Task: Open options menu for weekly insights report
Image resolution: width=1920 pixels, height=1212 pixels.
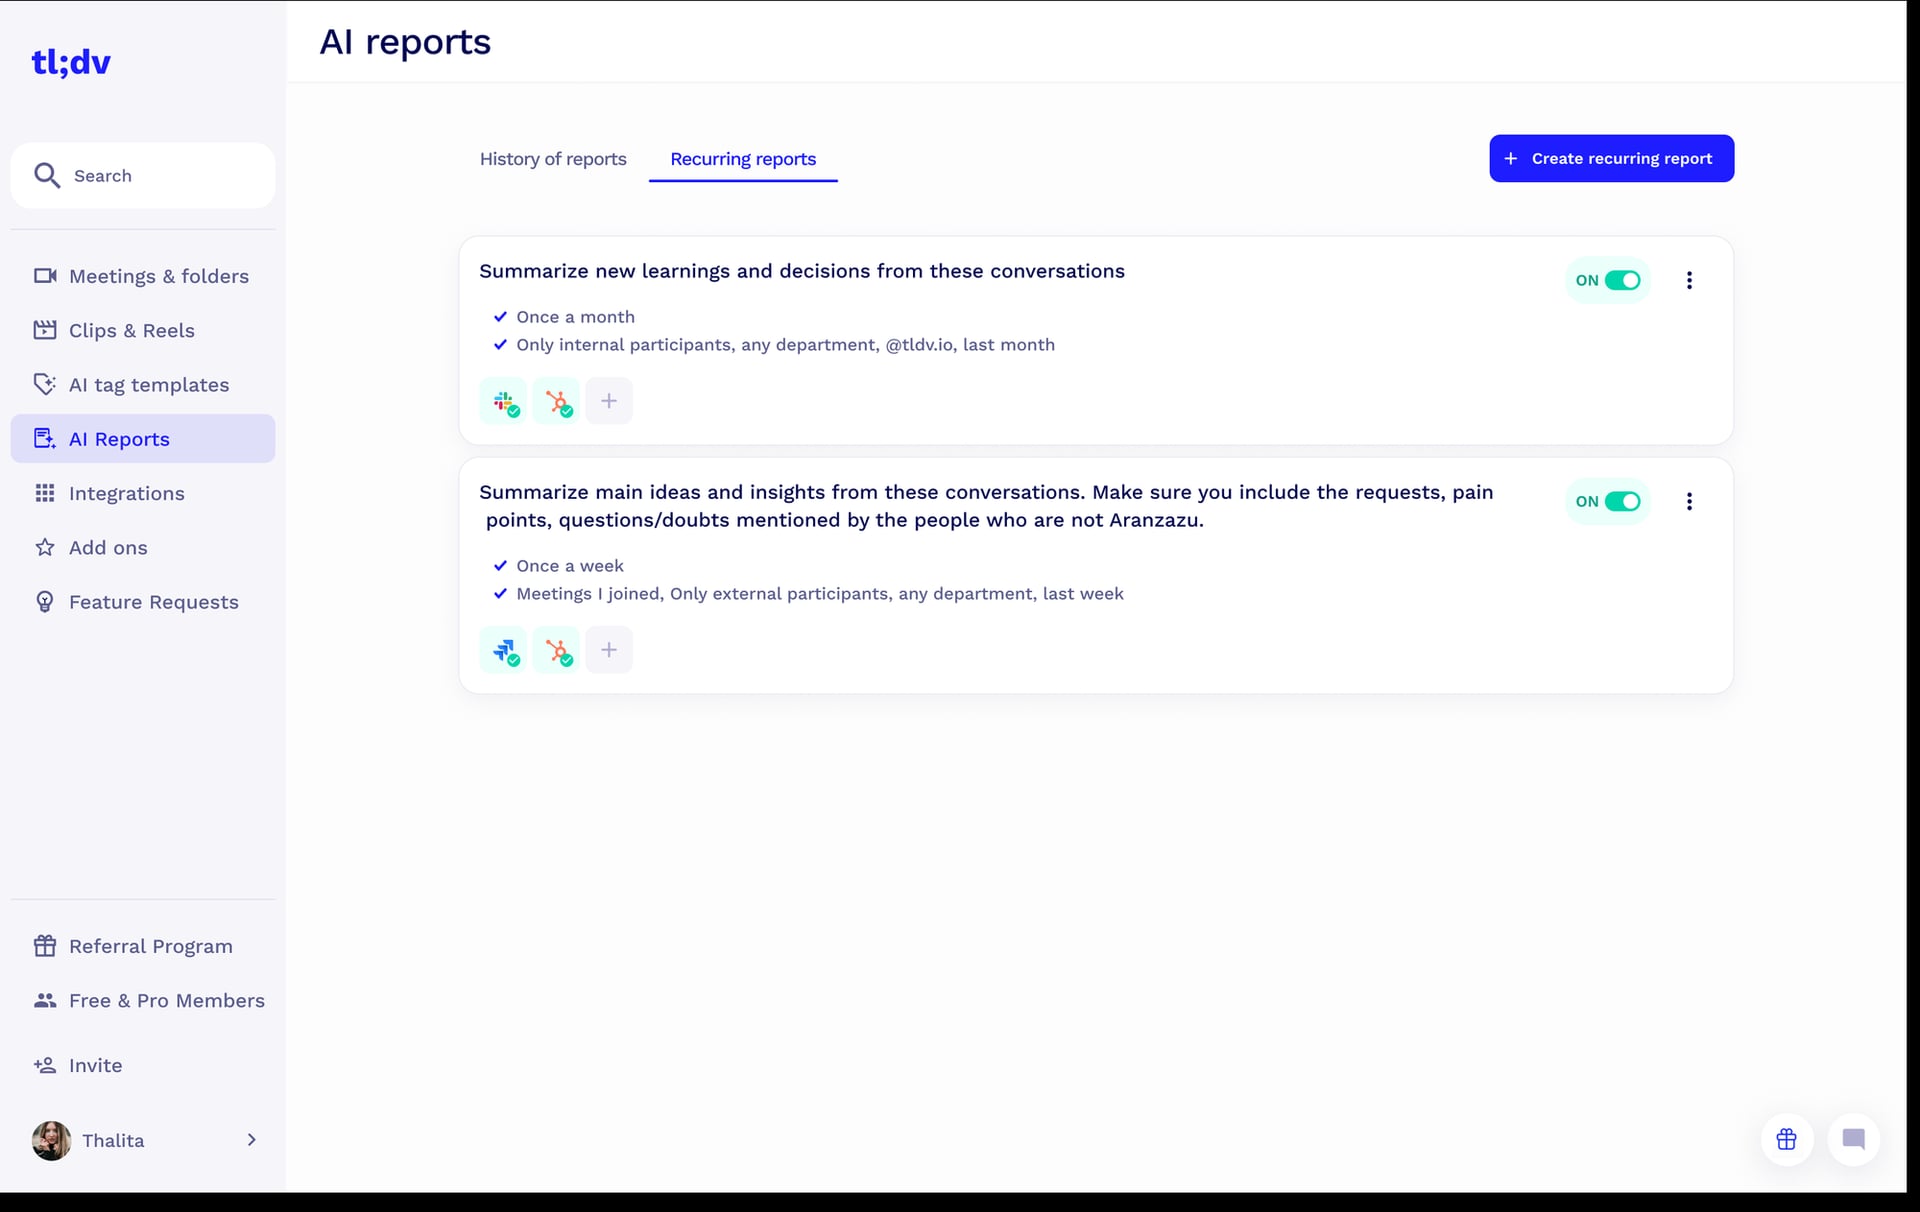Action: [x=1689, y=502]
